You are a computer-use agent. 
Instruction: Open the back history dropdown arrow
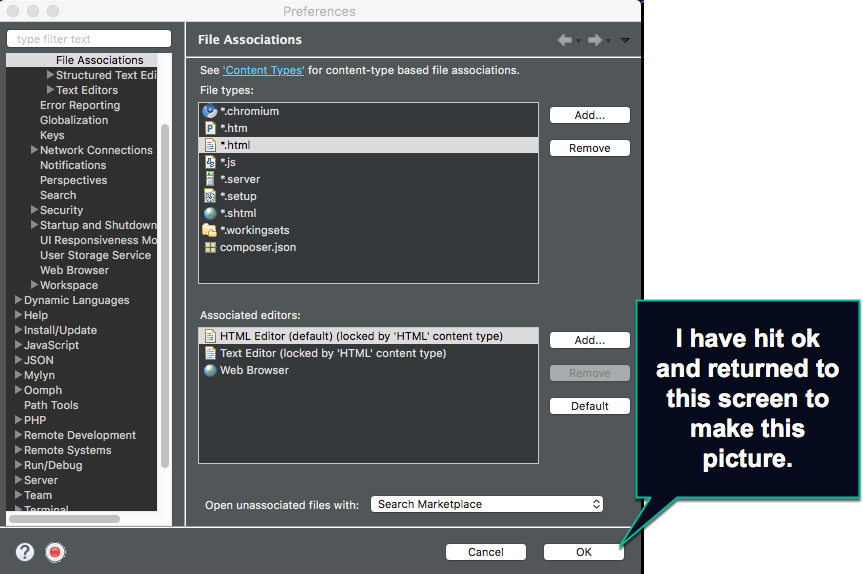pyautogui.click(x=578, y=41)
